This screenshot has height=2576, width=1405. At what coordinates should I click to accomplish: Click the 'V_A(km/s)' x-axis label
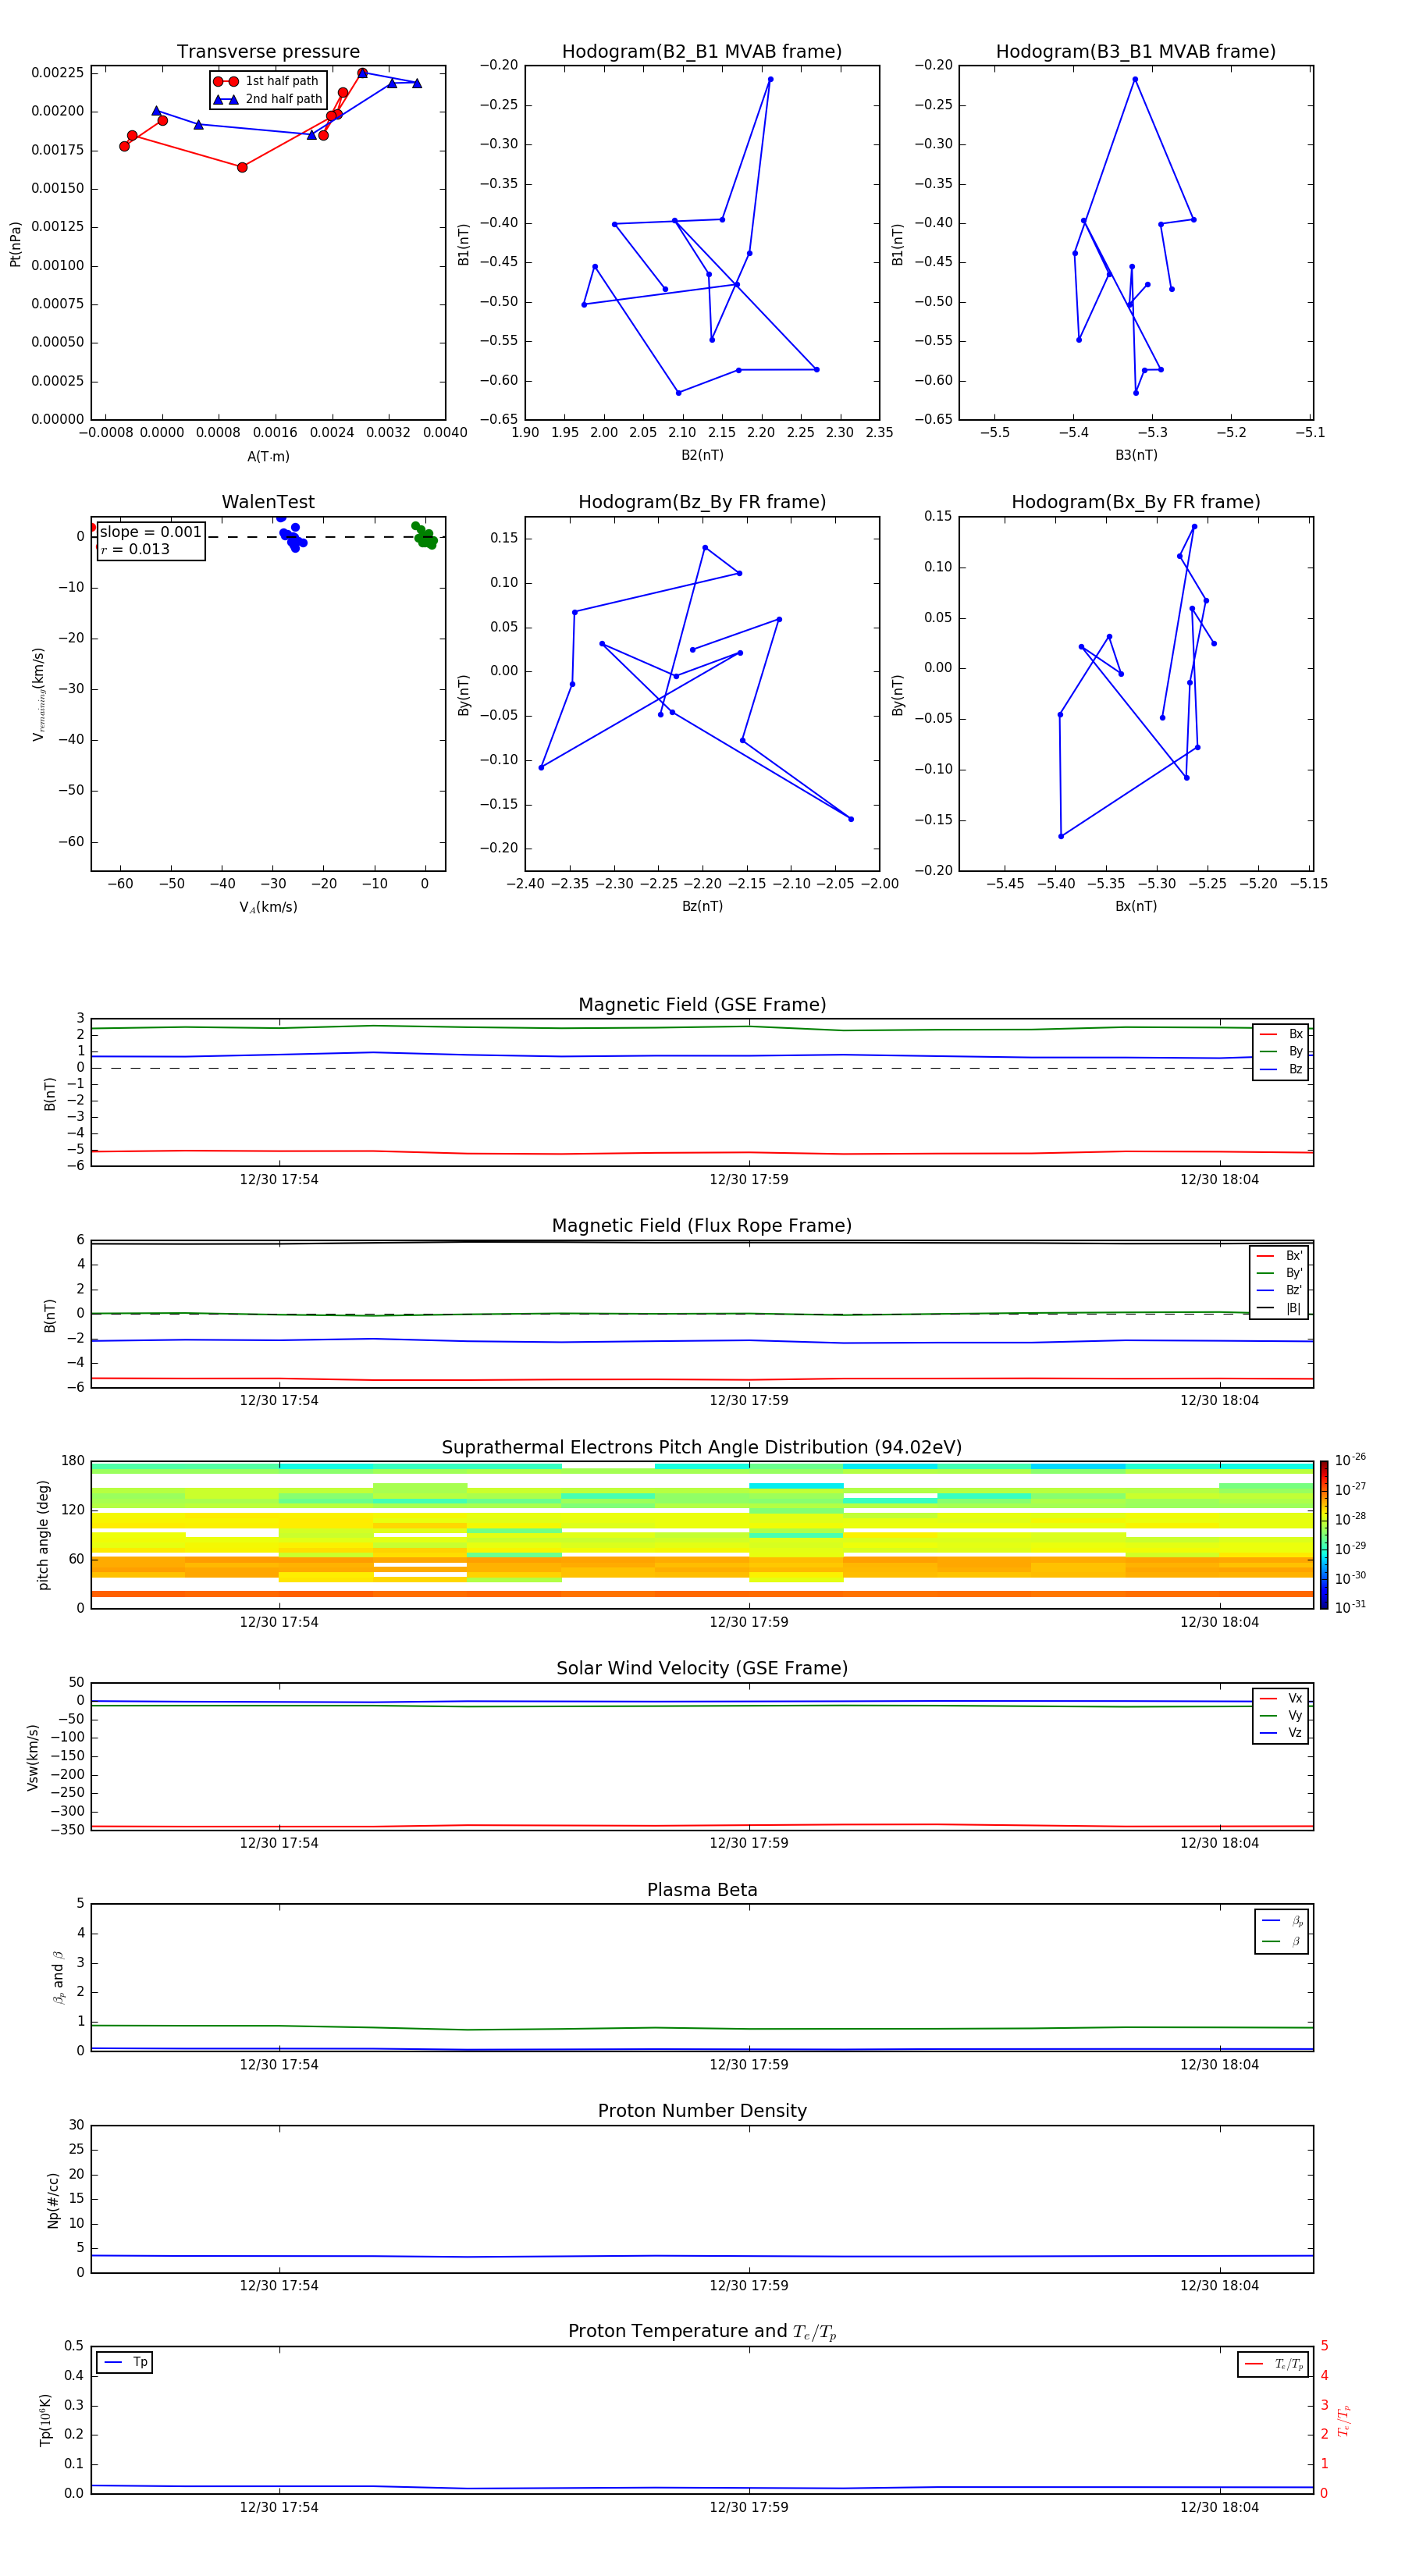(x=268, y=907)
